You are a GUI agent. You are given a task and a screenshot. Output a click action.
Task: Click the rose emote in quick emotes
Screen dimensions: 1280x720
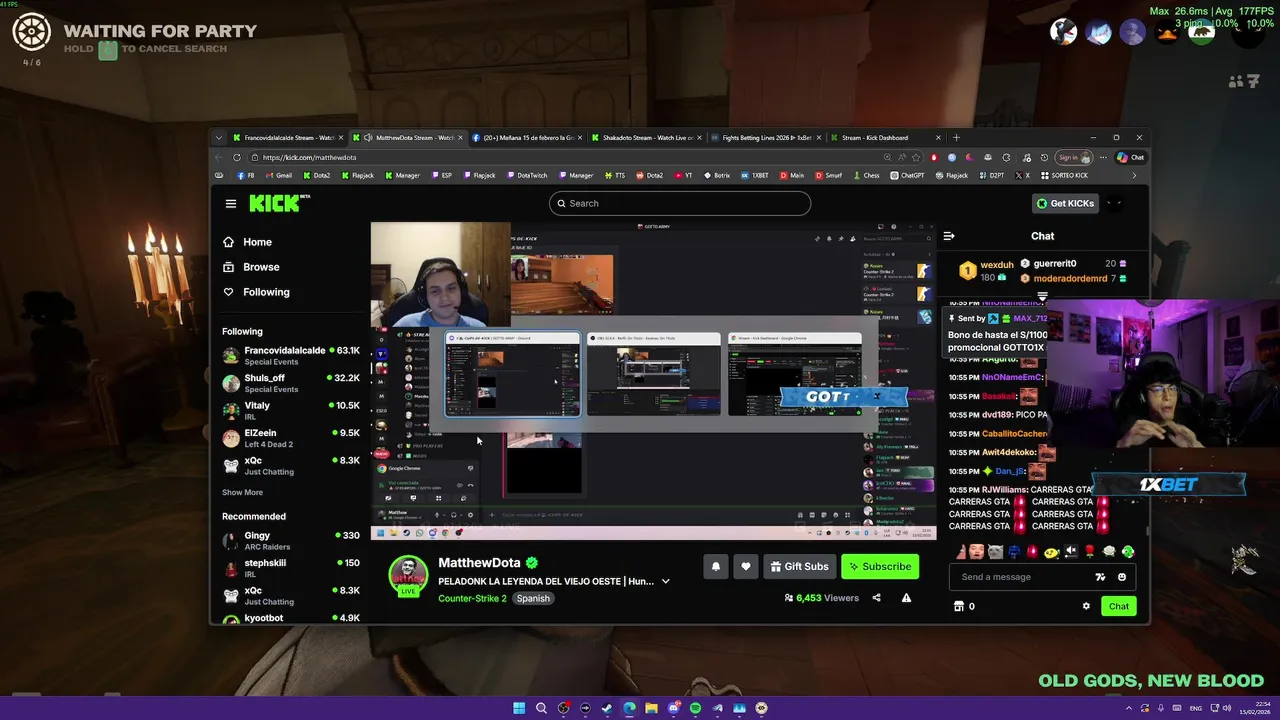[x=1090, y=551]
